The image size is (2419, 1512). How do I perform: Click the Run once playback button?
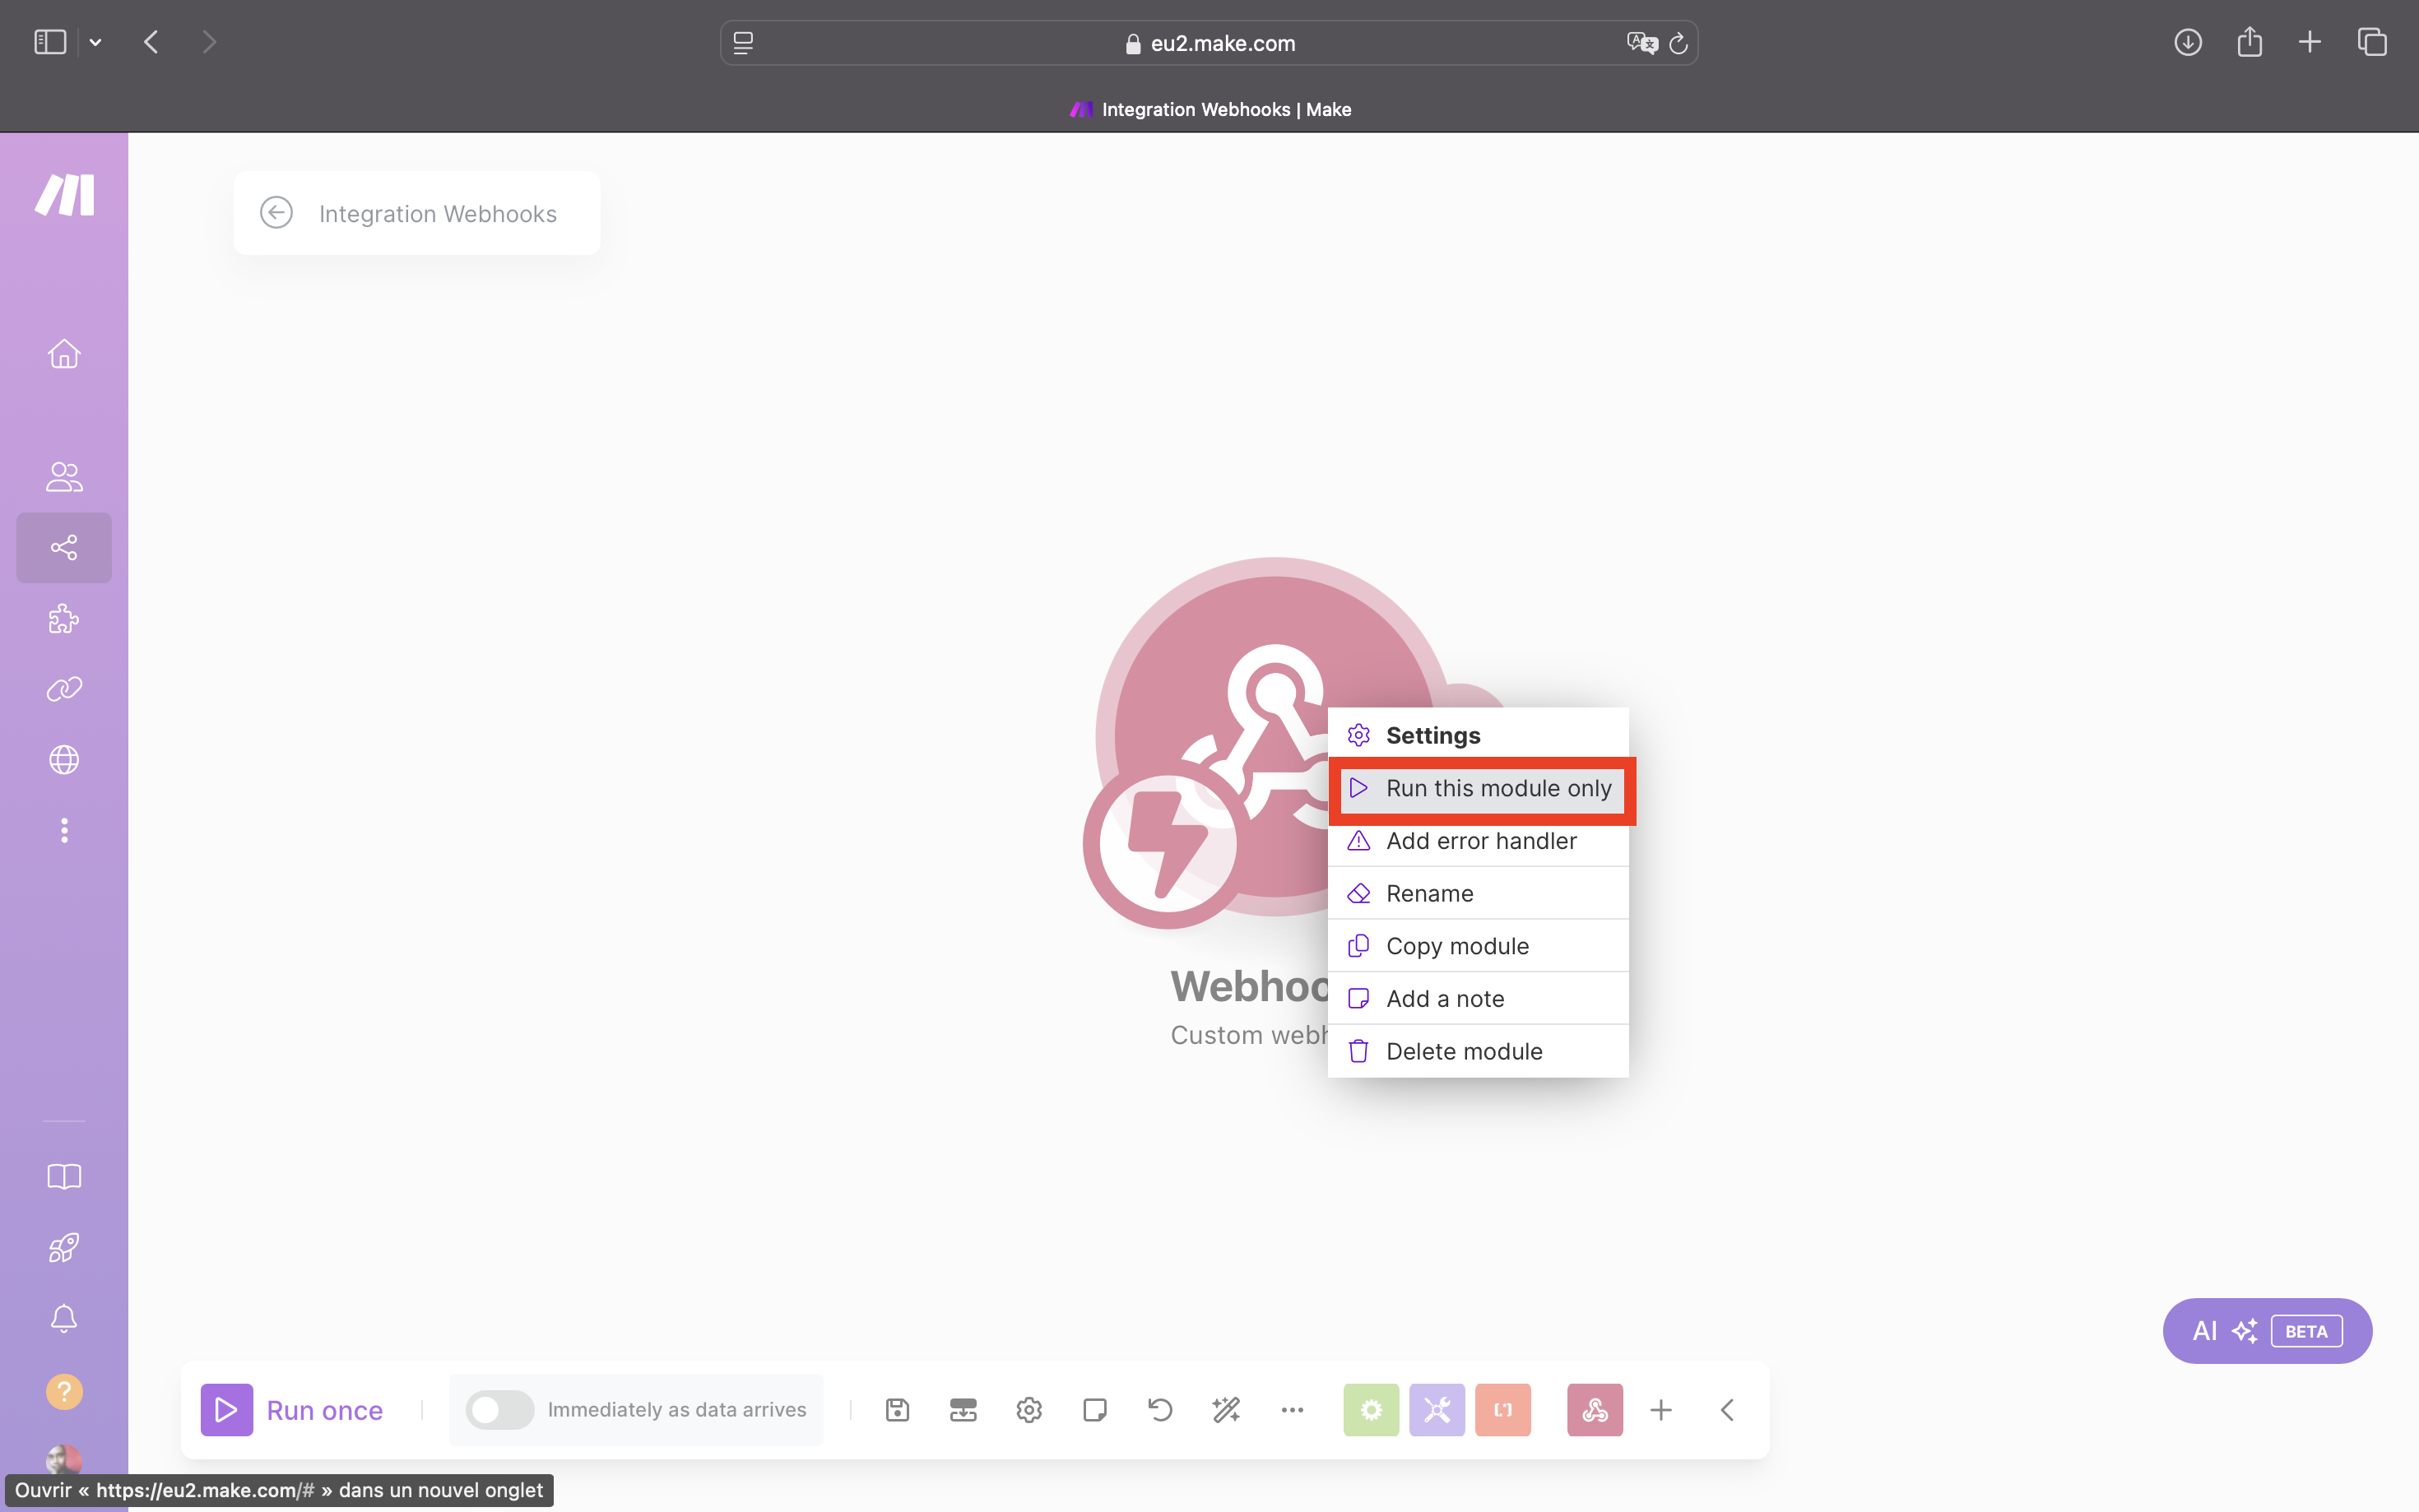pos(226,1408)
